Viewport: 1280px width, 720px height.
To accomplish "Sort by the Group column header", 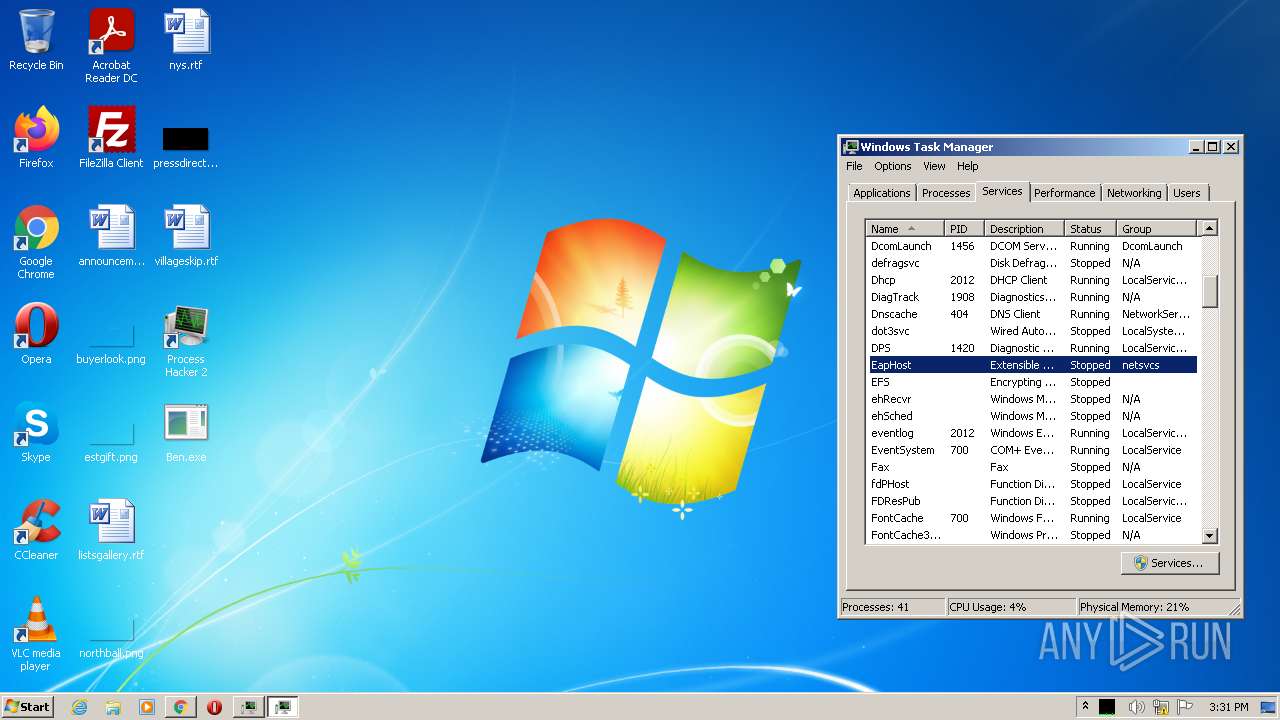I will (x=1156, y=229).
